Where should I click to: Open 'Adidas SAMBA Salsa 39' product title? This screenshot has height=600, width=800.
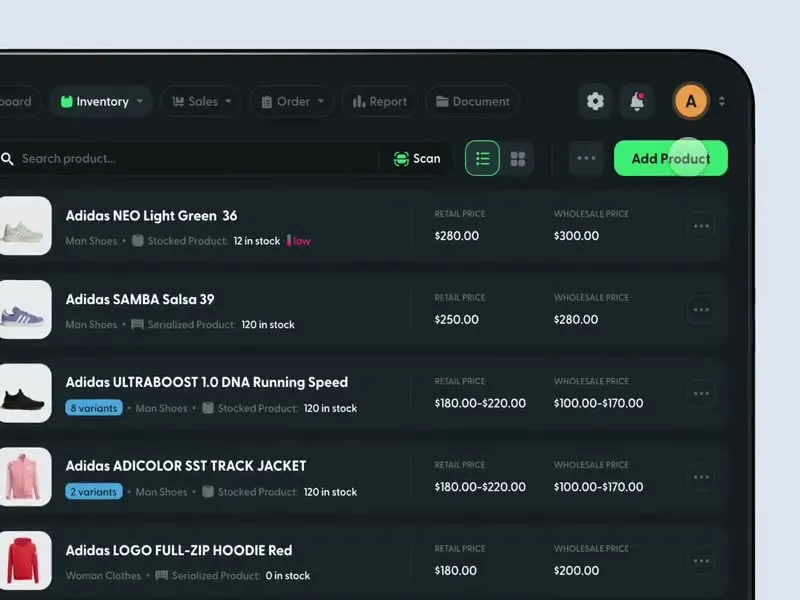pyautogui.click(x=140, y=299)
